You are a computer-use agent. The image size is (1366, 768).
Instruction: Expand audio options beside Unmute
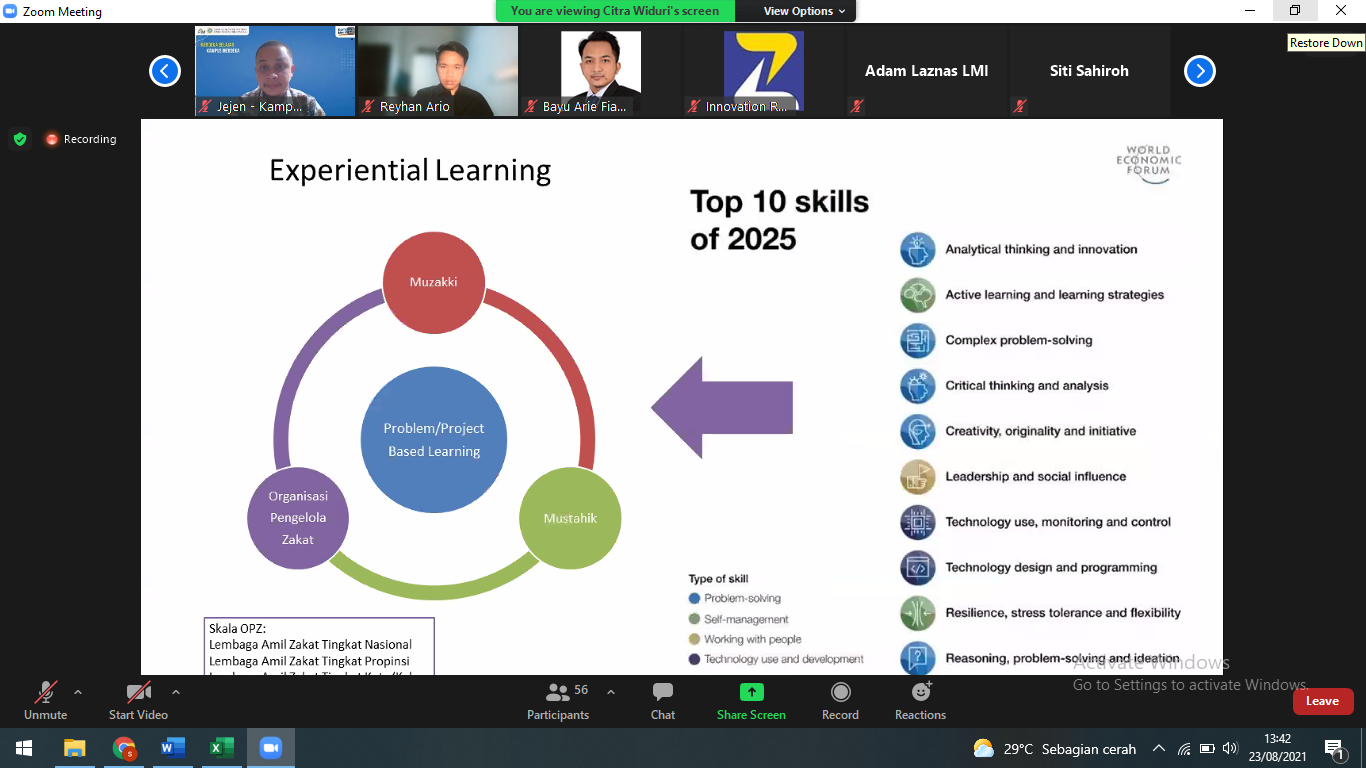tap(78, 692)
